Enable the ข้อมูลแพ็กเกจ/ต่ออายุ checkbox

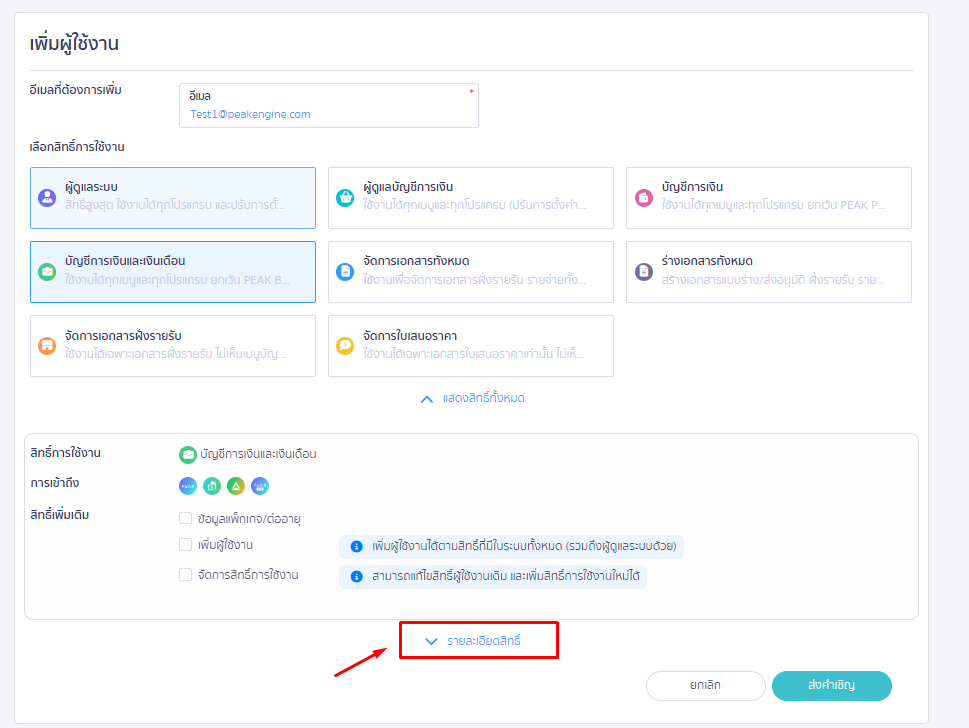pos(185,518)
